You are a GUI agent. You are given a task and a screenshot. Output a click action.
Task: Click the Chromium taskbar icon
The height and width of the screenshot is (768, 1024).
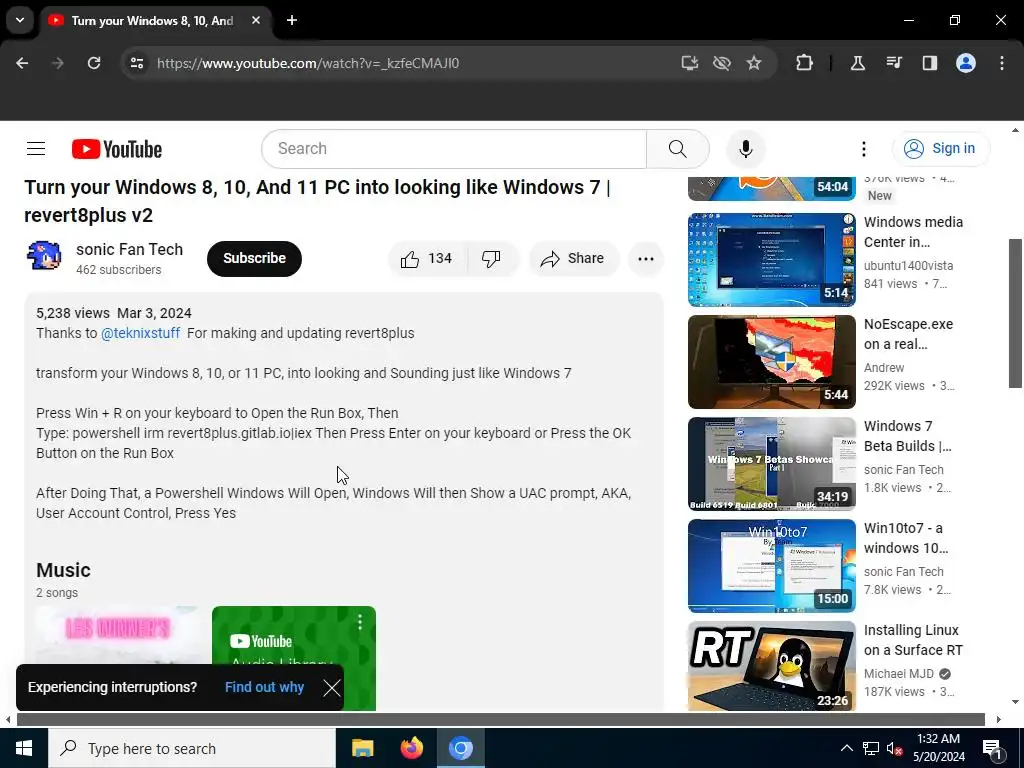(x=460, y=748)
